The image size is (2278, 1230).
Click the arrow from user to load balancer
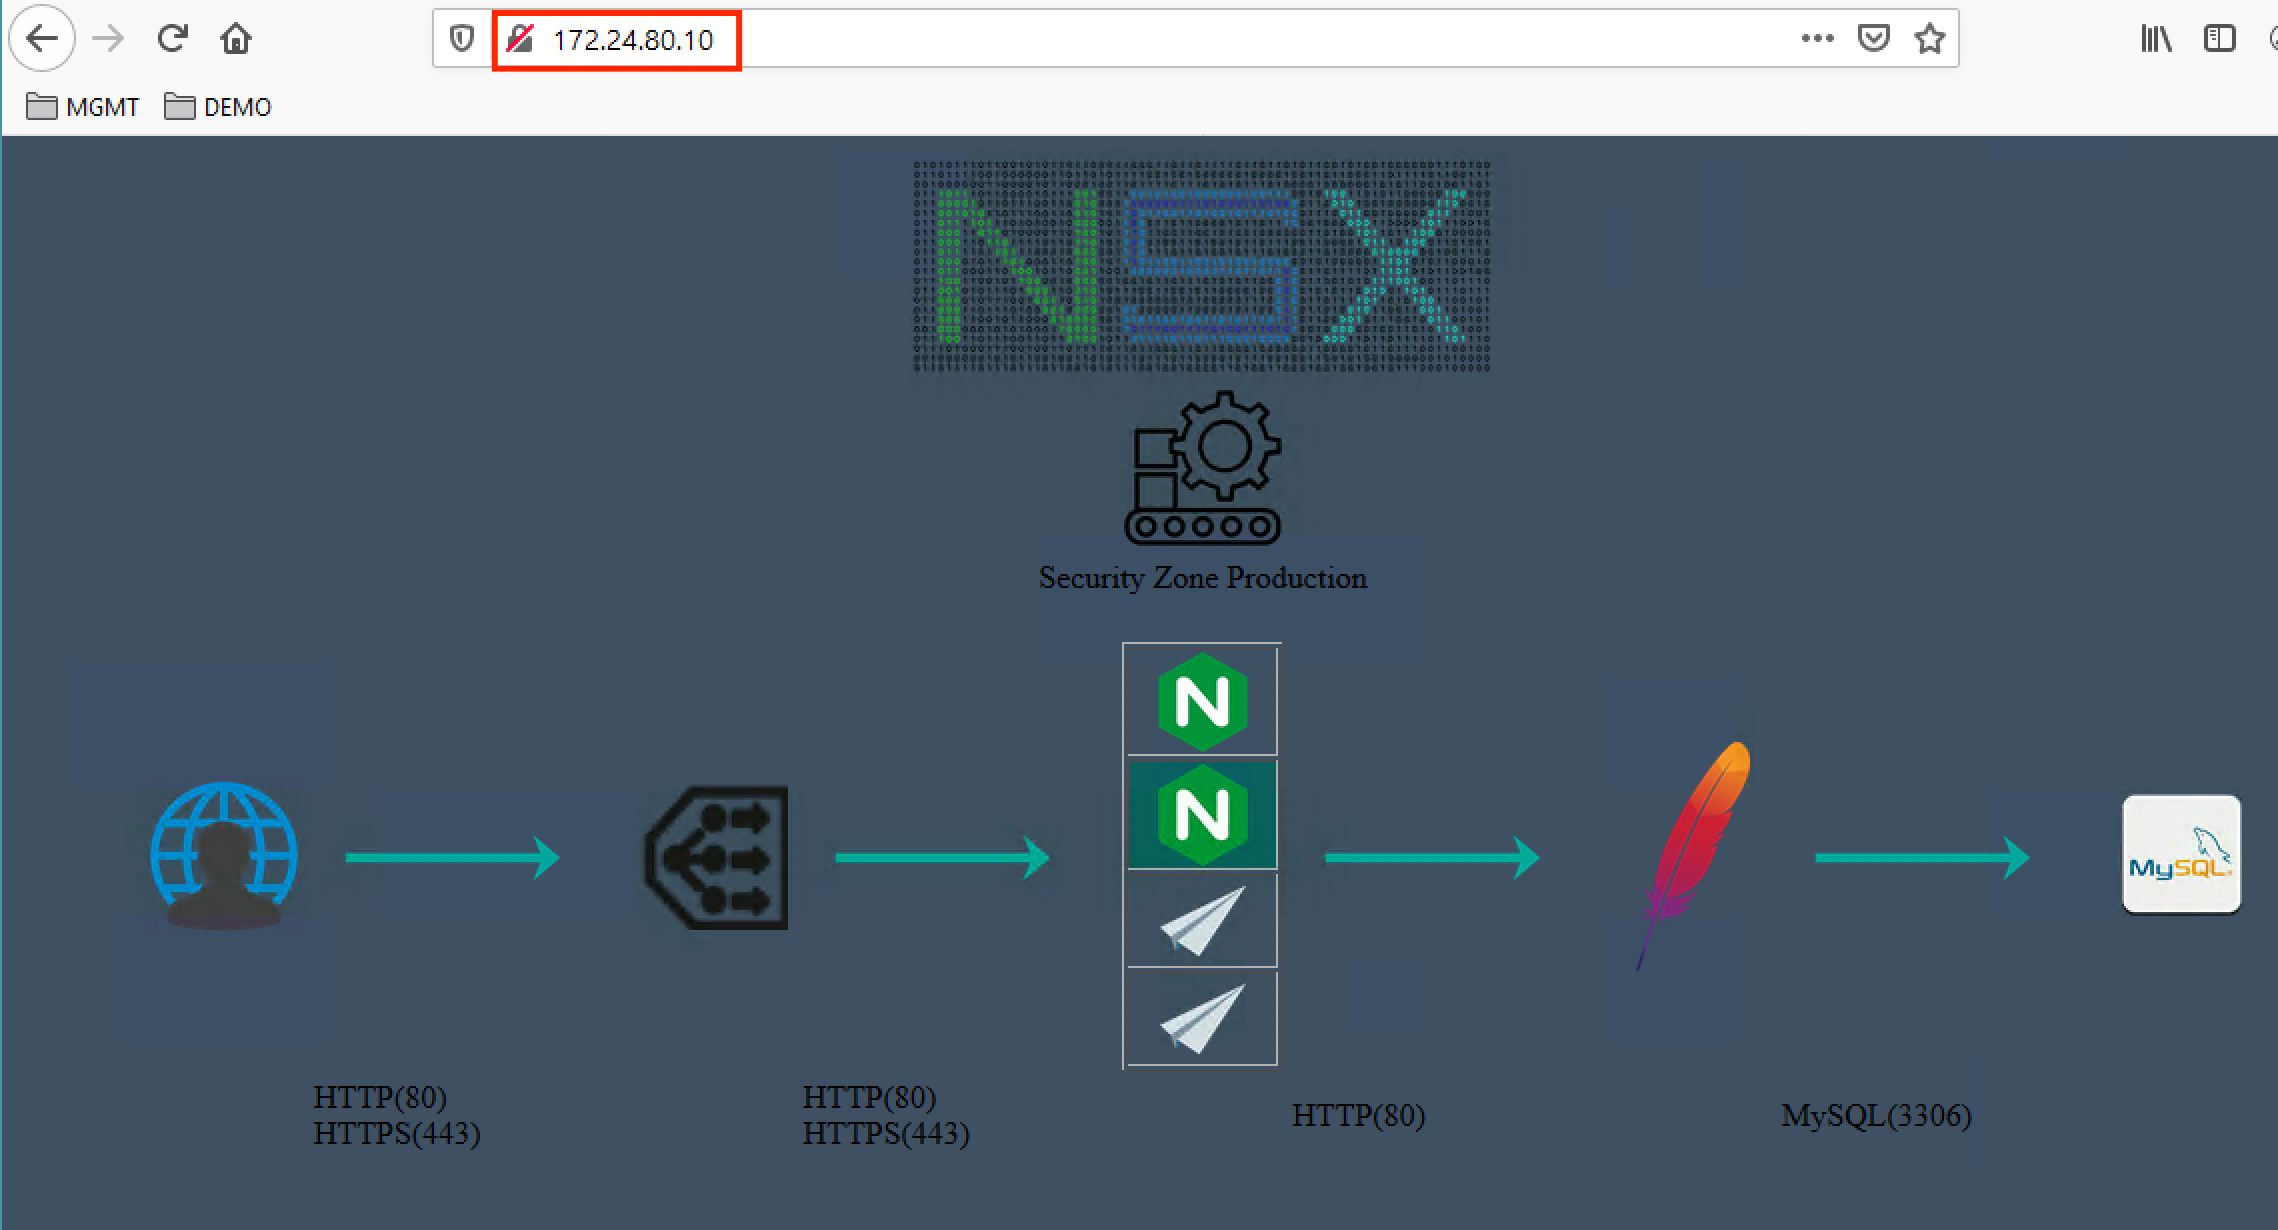(452, 857)
